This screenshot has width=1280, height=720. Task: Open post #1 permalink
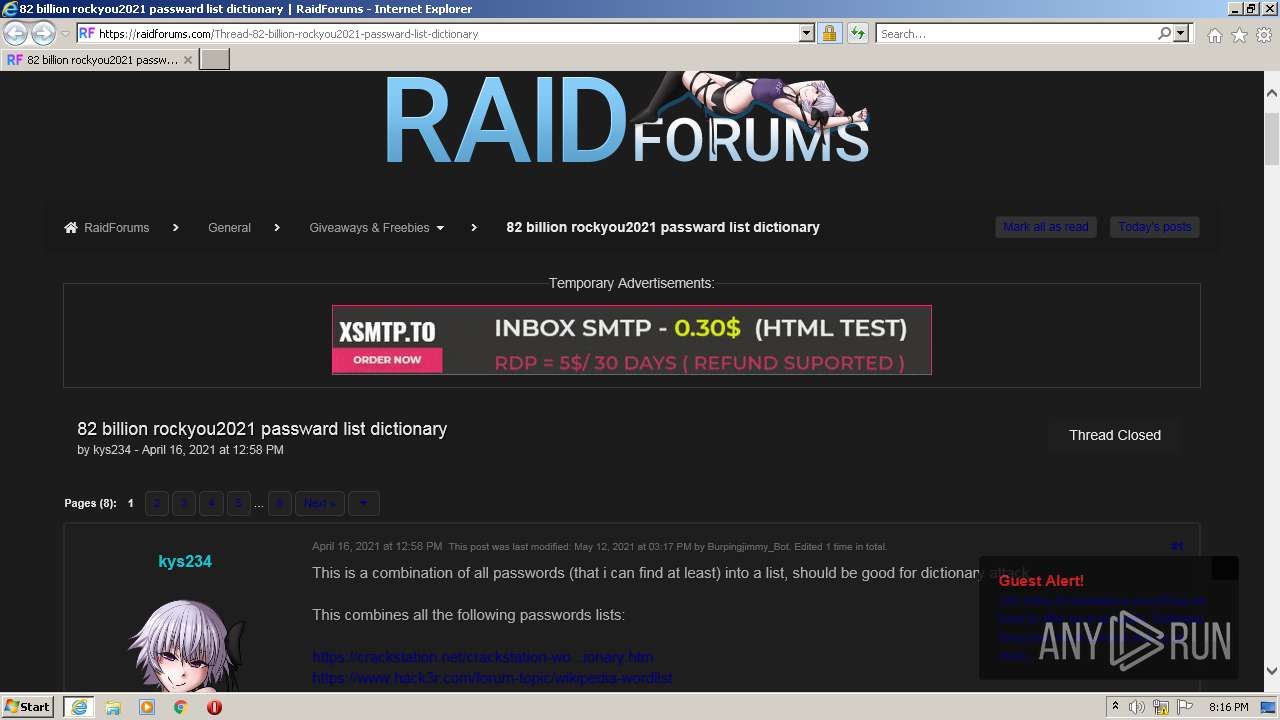click(x=1177, y=547)
